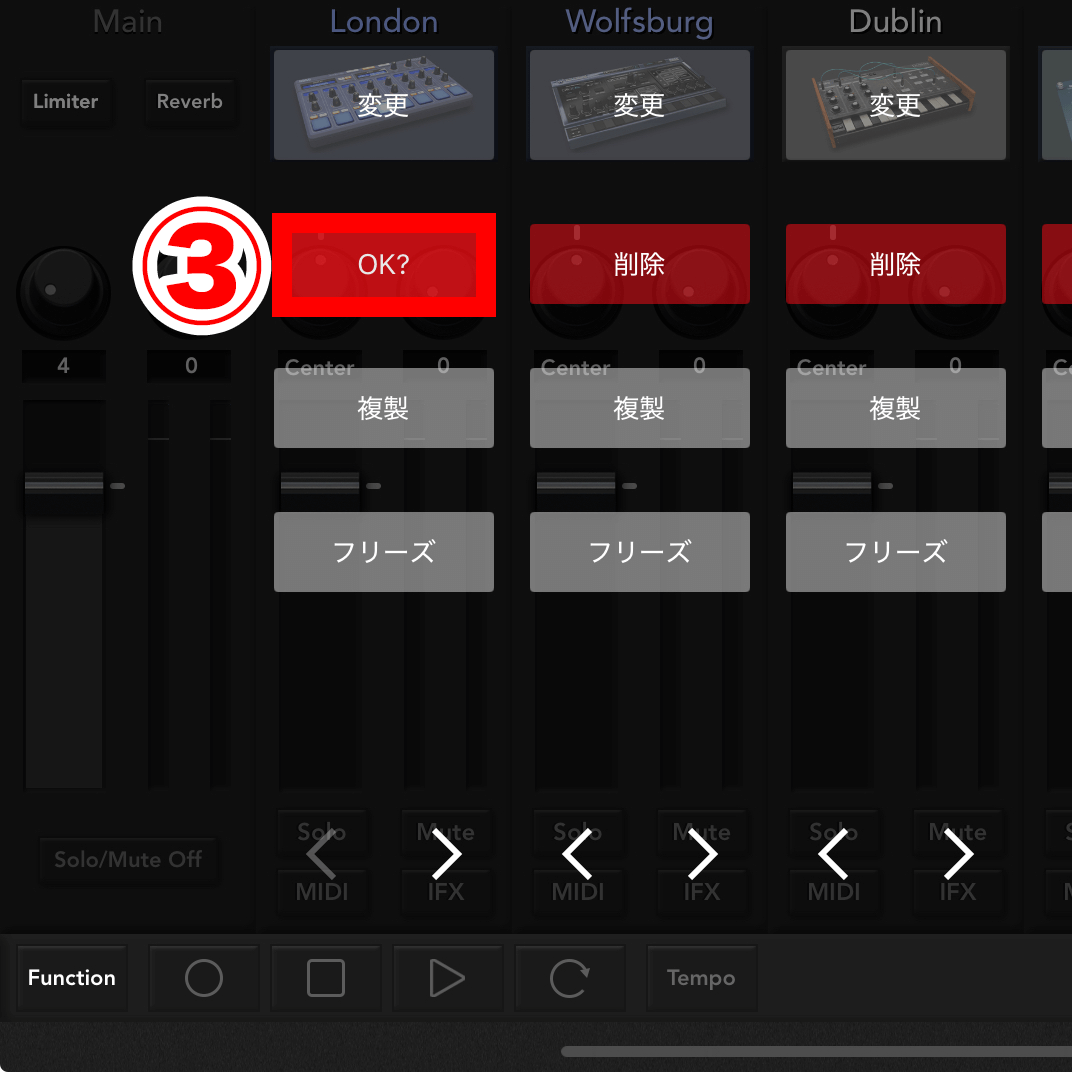
Task: Tap the Function button in transport bar
Action: (x=72, y=978)
